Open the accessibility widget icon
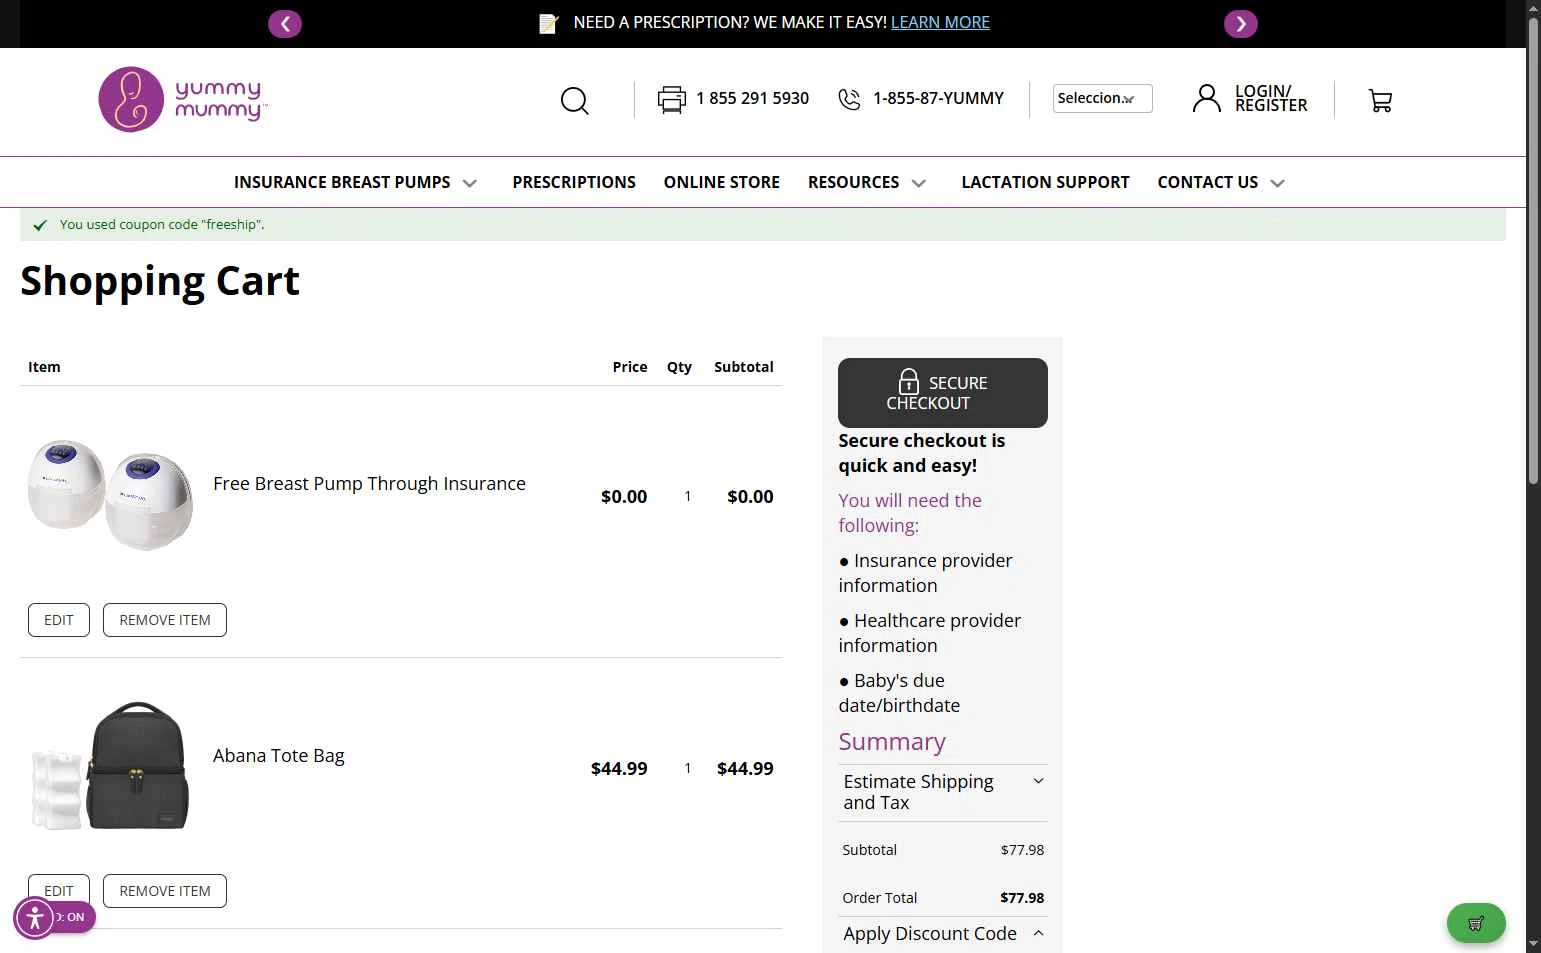Viewport: 1541px width, 953px height. 35,917
